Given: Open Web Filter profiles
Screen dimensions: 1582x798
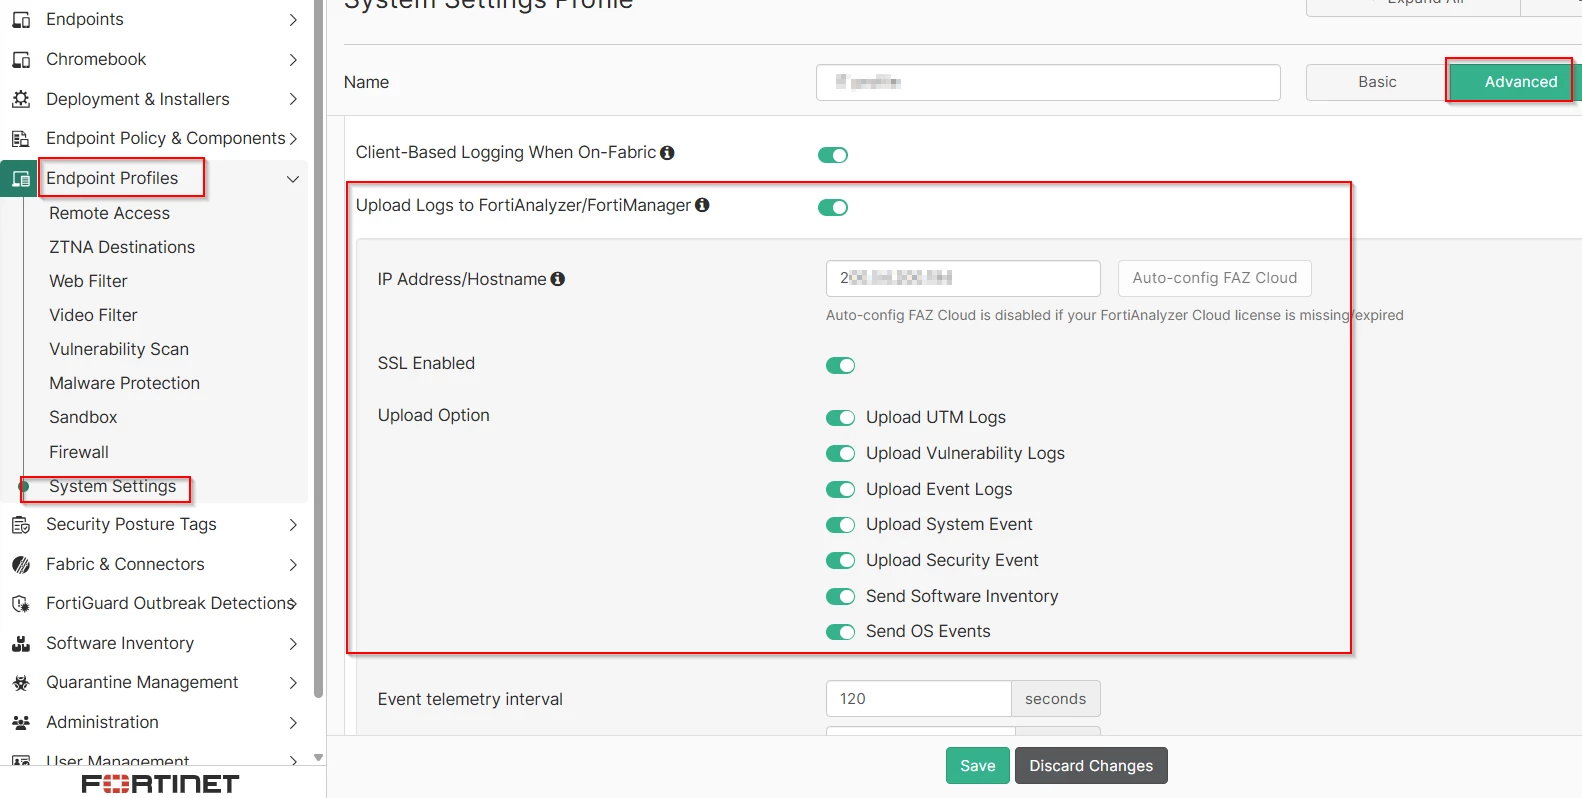Looking at the screenshot, I should (89, 281).
